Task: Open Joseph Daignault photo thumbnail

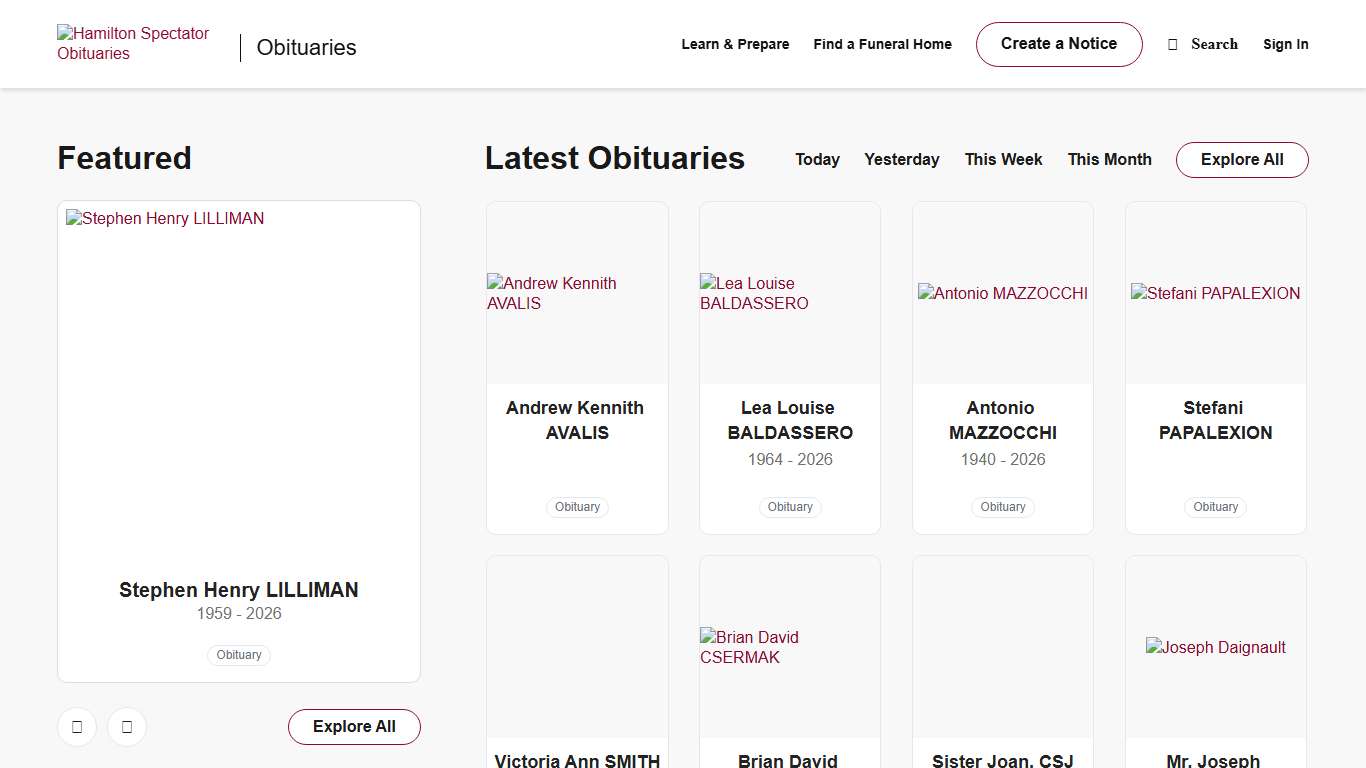Action: [x=1215, y=647]
